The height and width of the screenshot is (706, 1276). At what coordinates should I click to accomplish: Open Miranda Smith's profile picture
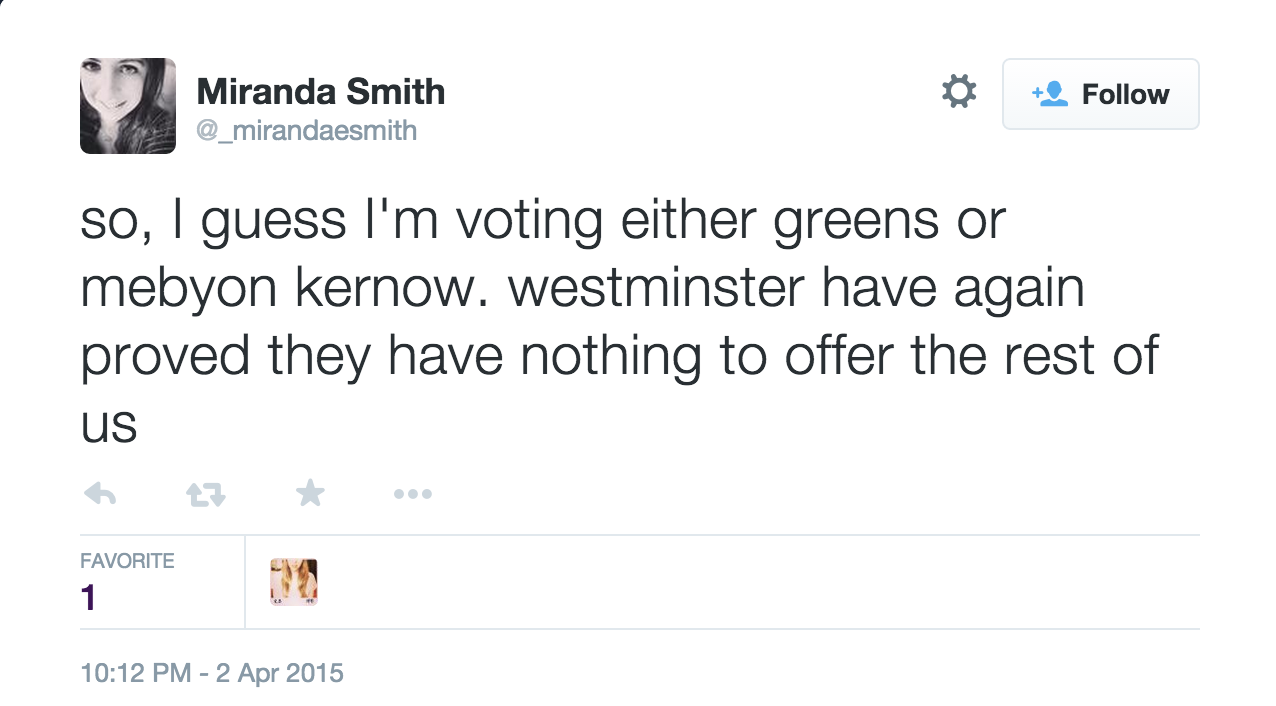[x=128, y=106]
